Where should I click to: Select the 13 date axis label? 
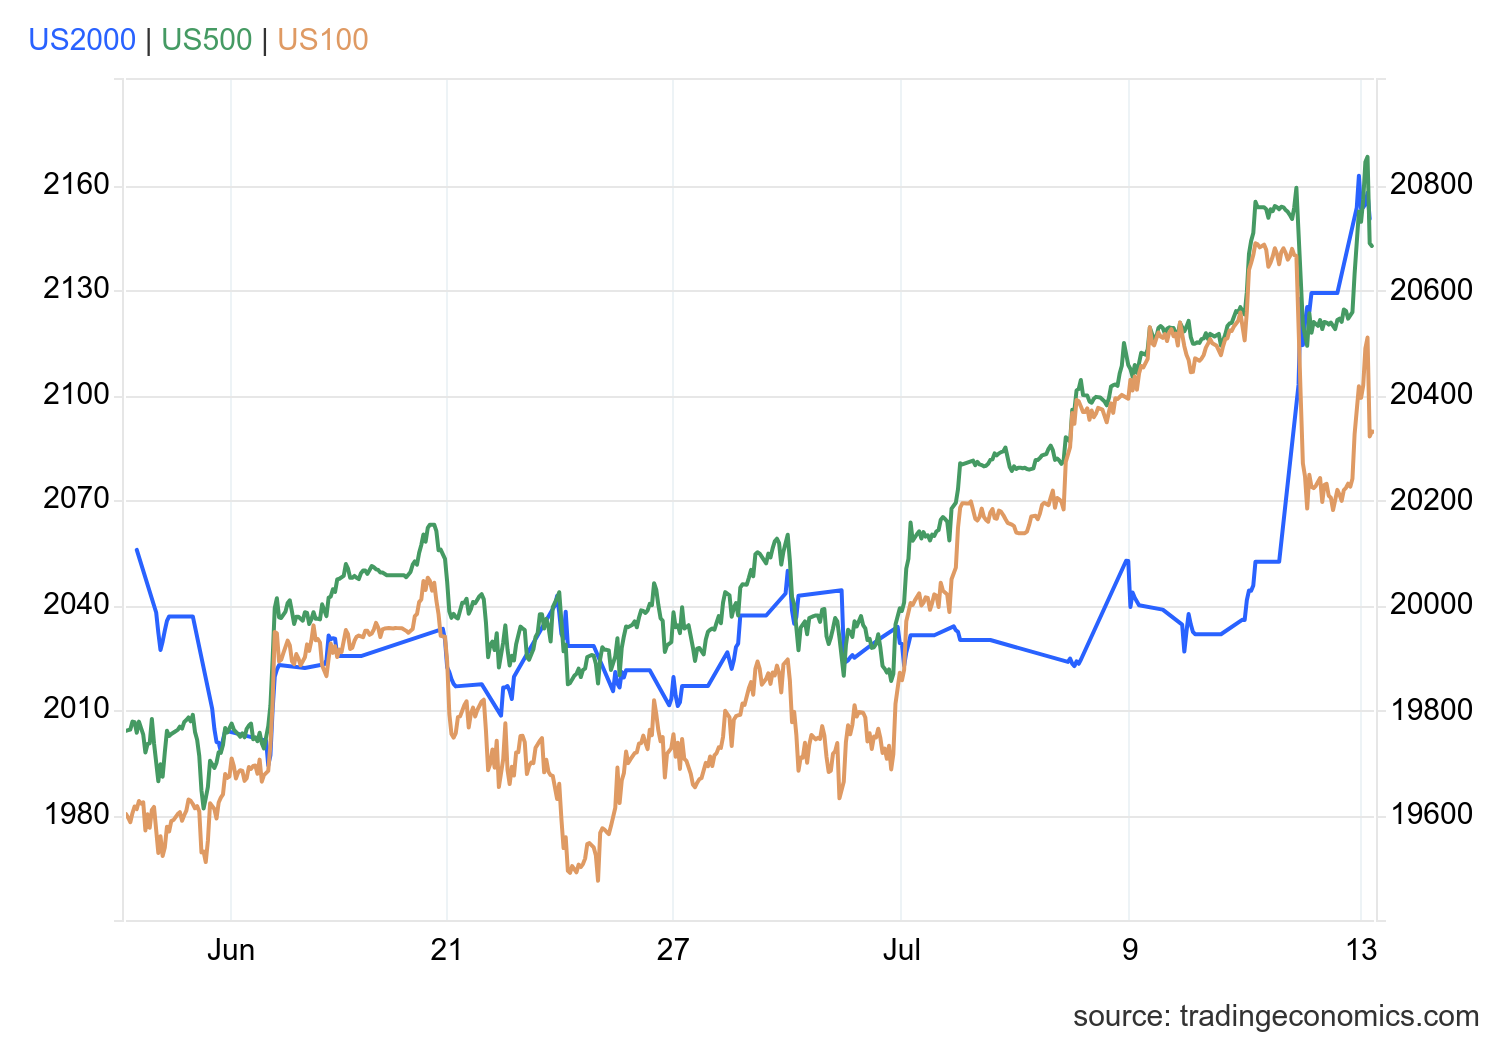[x=1361, y=950]
